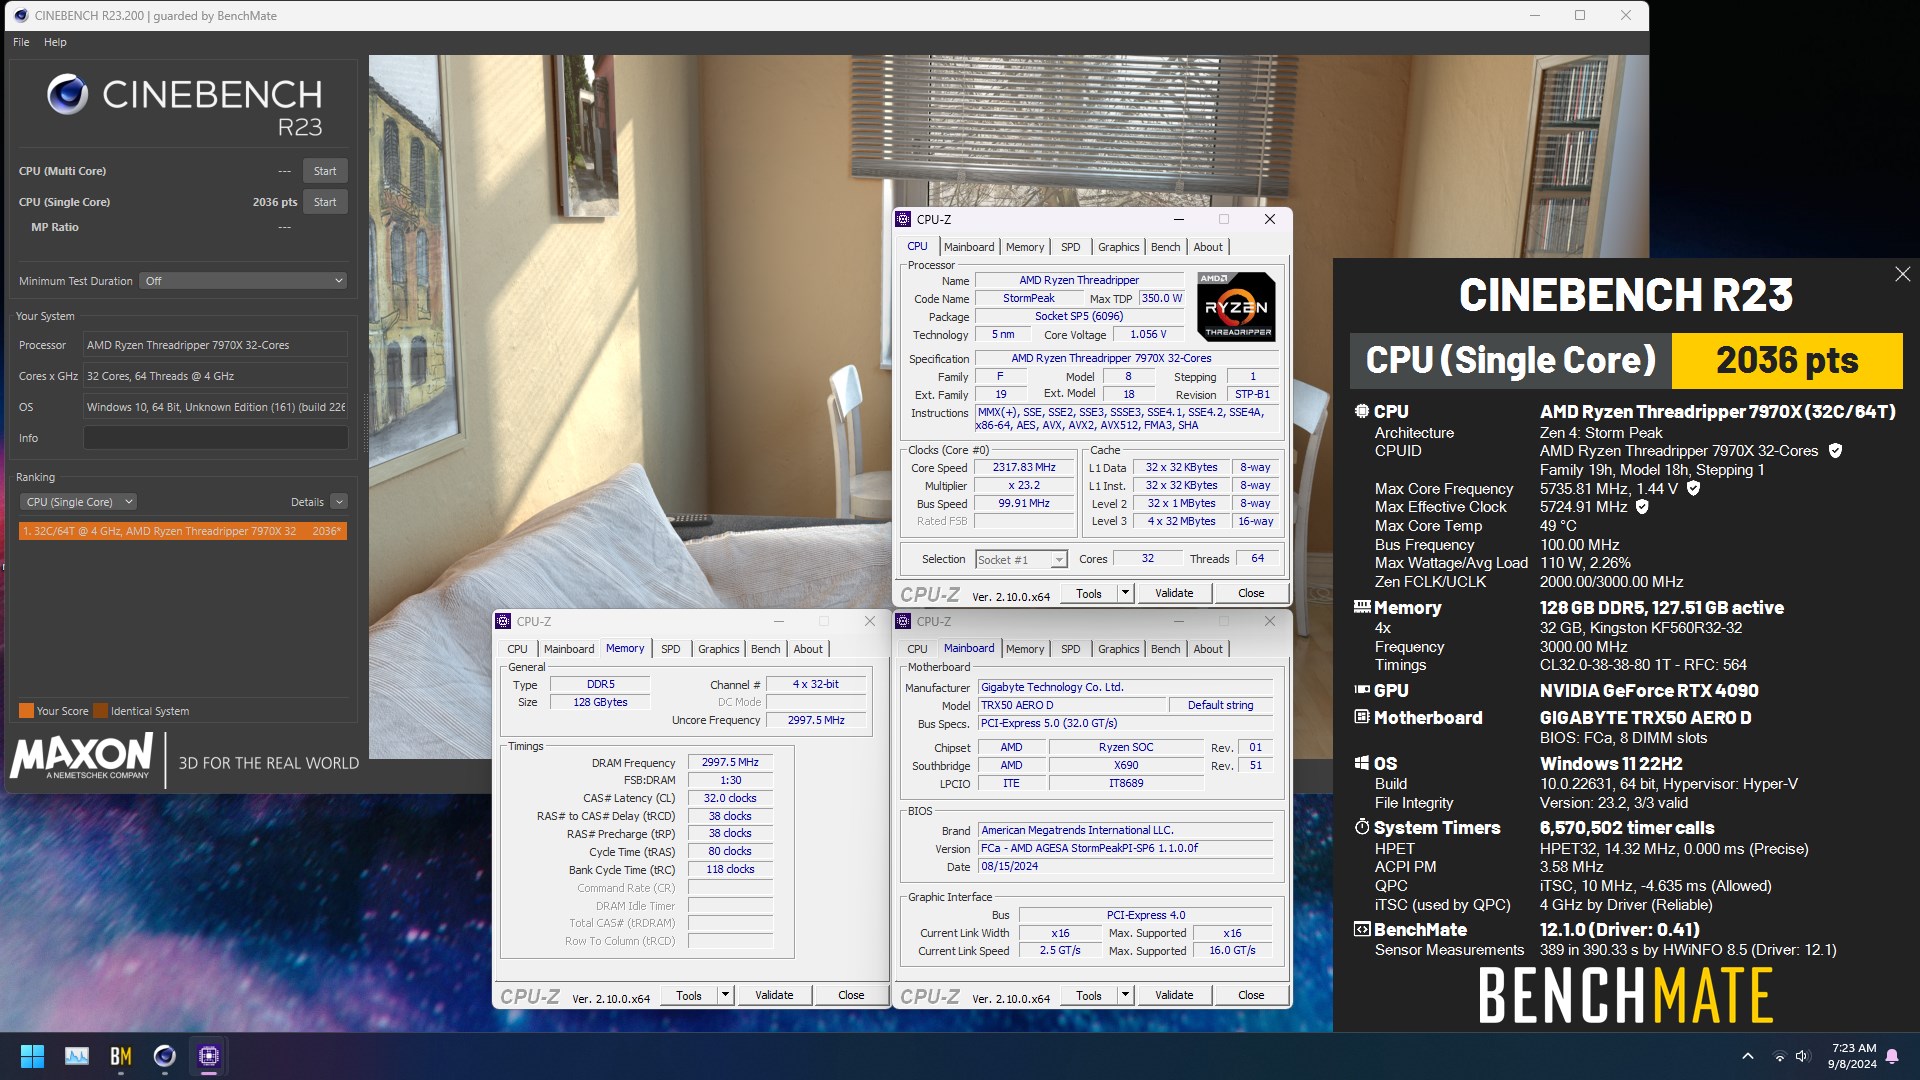Click the GPU icon in BenchMate panel
Image resolution: width=1920 pixels, height=1080 pixels.
click(x=1361, y=690)
